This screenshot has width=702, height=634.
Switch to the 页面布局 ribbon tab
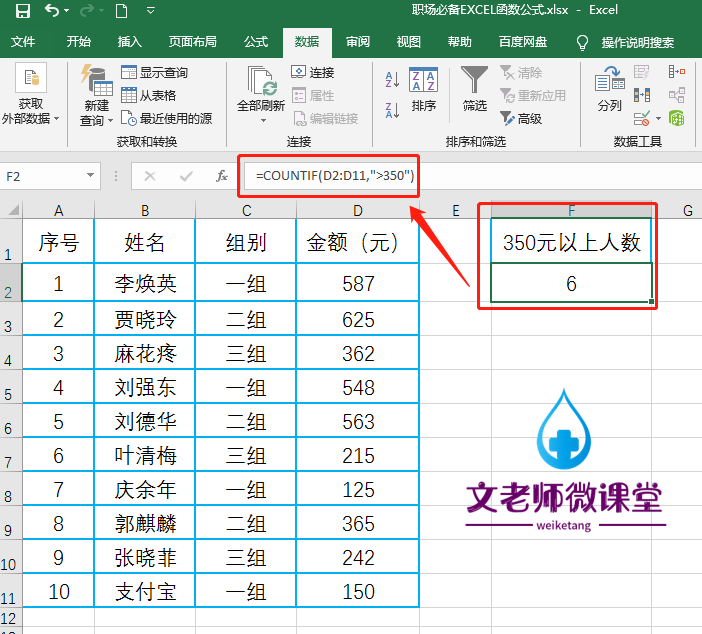[193, 42]
